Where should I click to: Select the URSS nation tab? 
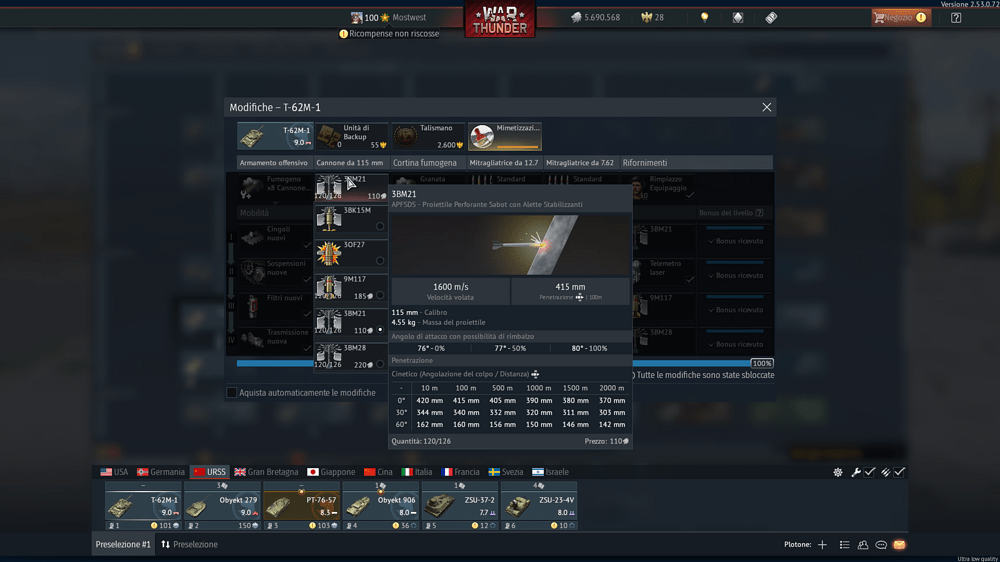click(210, 472)
